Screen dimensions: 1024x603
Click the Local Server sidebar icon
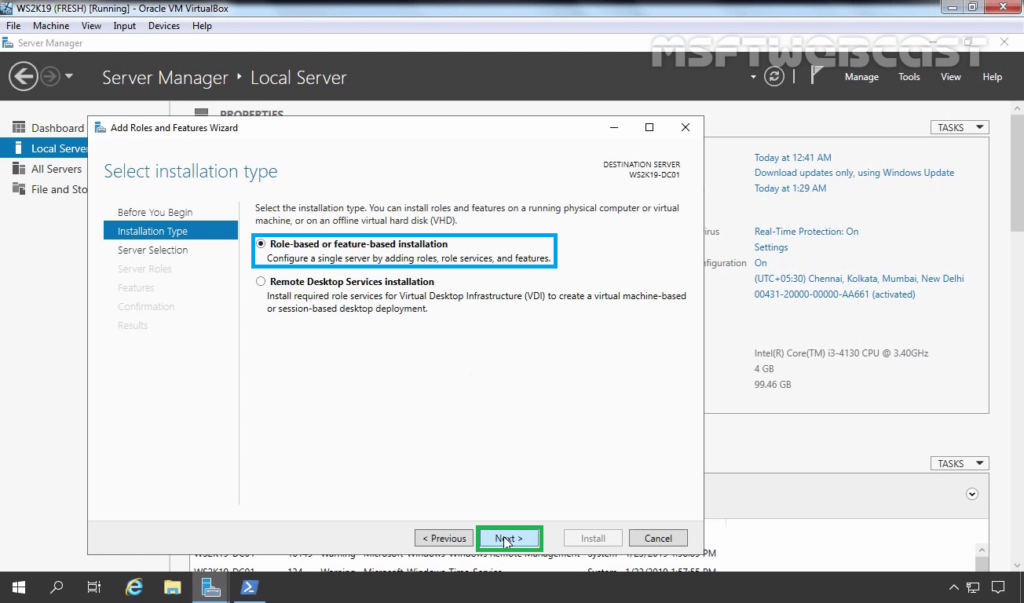pyautogui.click(x=18, y=148)
